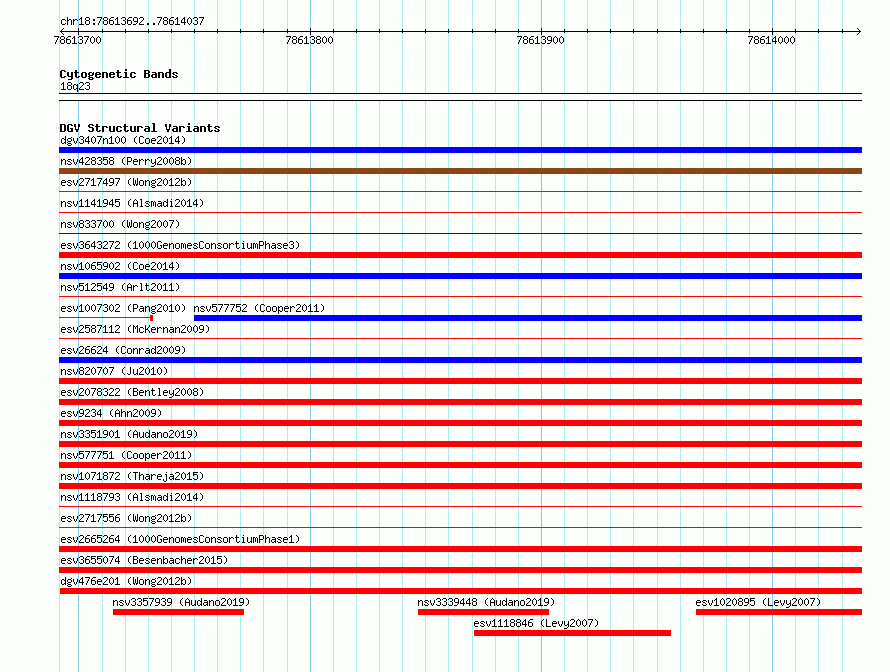
Task: Select the nsv3339448 red feature bar
Action: (483, 612)
